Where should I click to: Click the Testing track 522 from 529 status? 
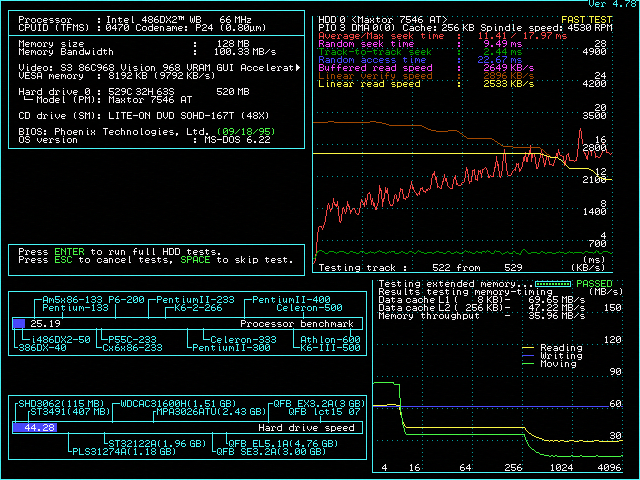(420, 268)
